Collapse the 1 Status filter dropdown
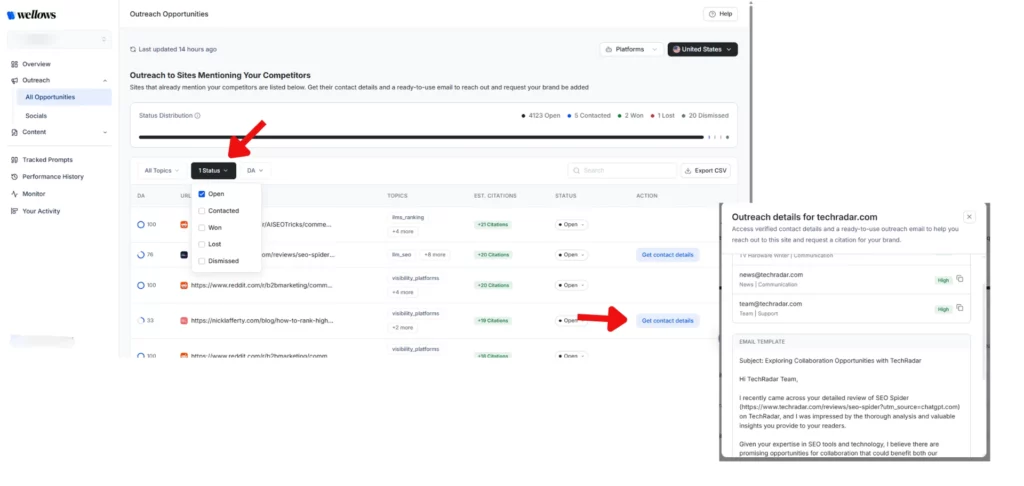Image resolution: width=1024 pixels, height=486 pixels. pos(214,170)
